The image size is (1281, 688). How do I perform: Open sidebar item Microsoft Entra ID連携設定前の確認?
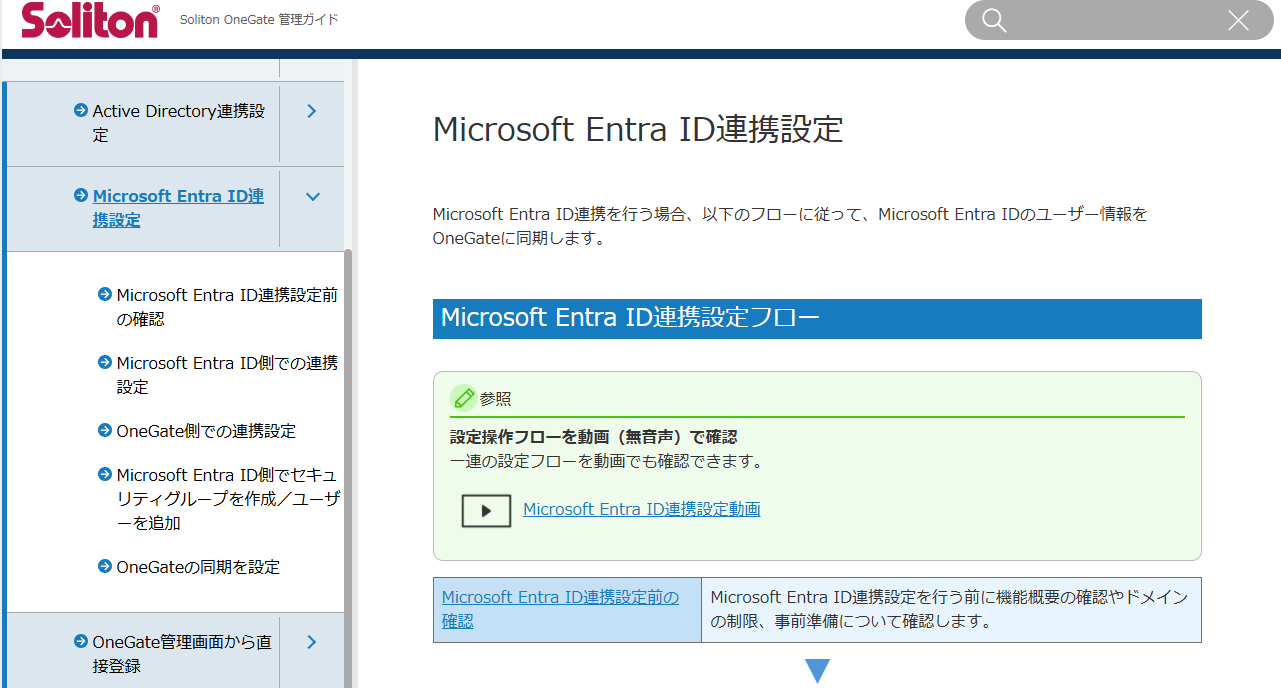coord(227,307)
